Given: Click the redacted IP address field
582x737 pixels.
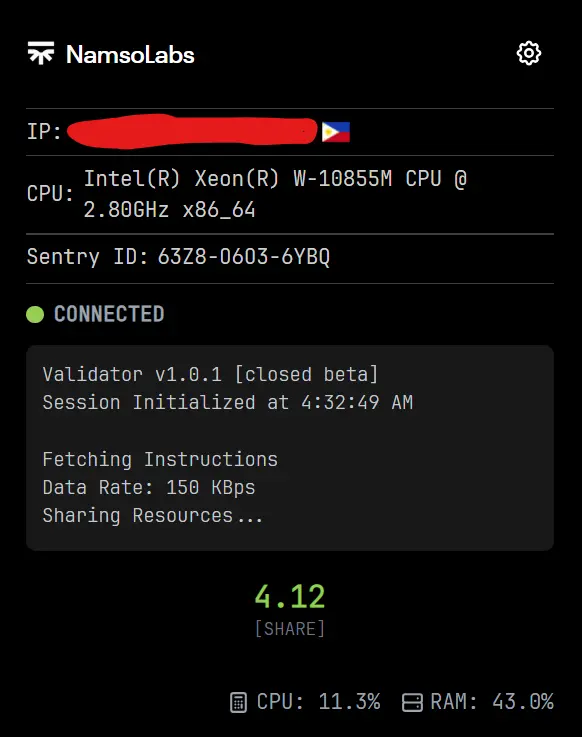Looking at the screenshot, I should pos(192,131).
